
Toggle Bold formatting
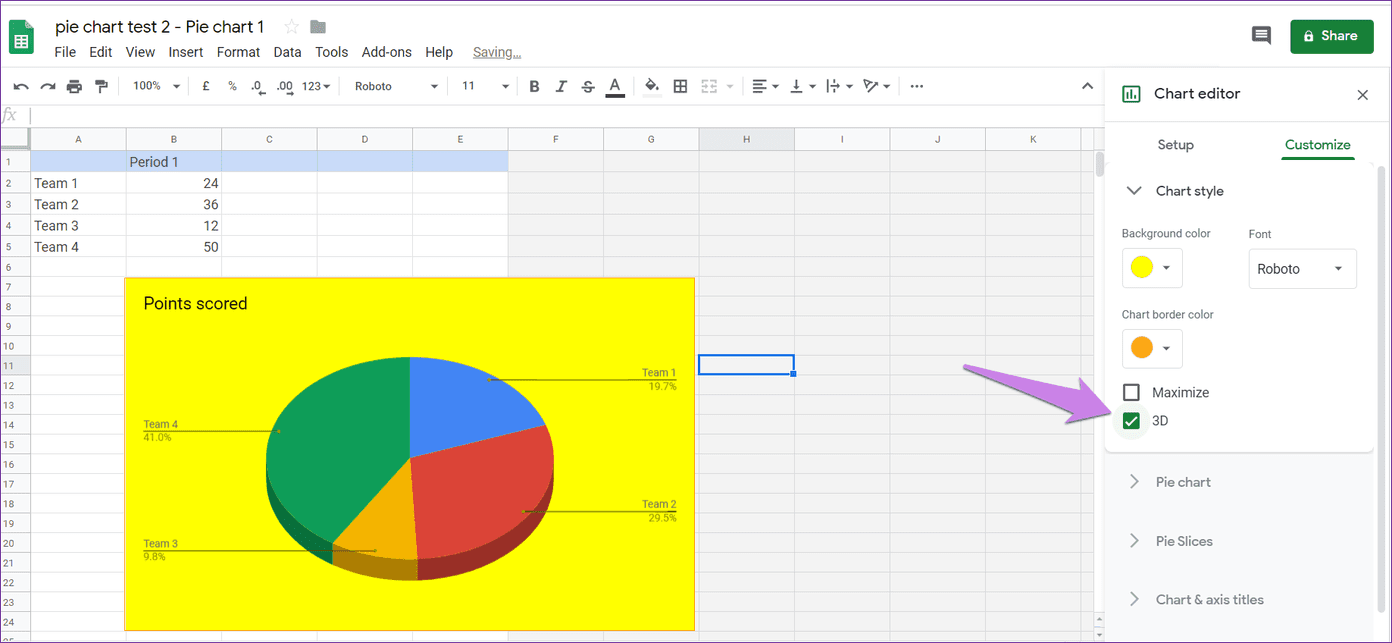point(534,87)
